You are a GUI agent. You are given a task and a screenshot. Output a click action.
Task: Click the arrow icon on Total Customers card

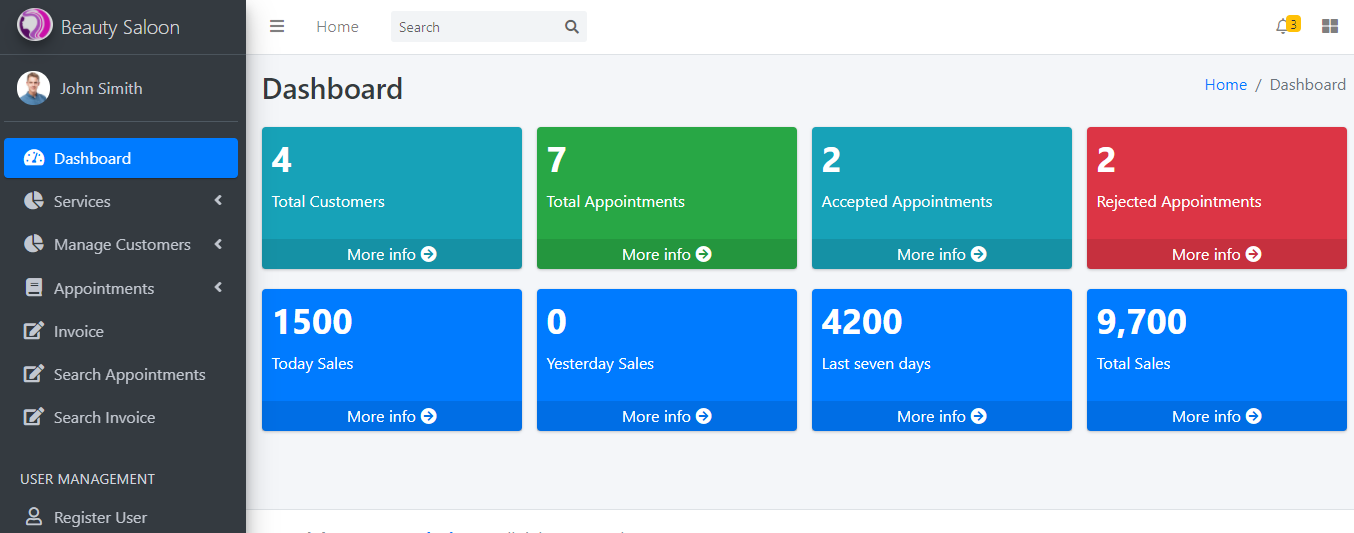coord(429,254)
